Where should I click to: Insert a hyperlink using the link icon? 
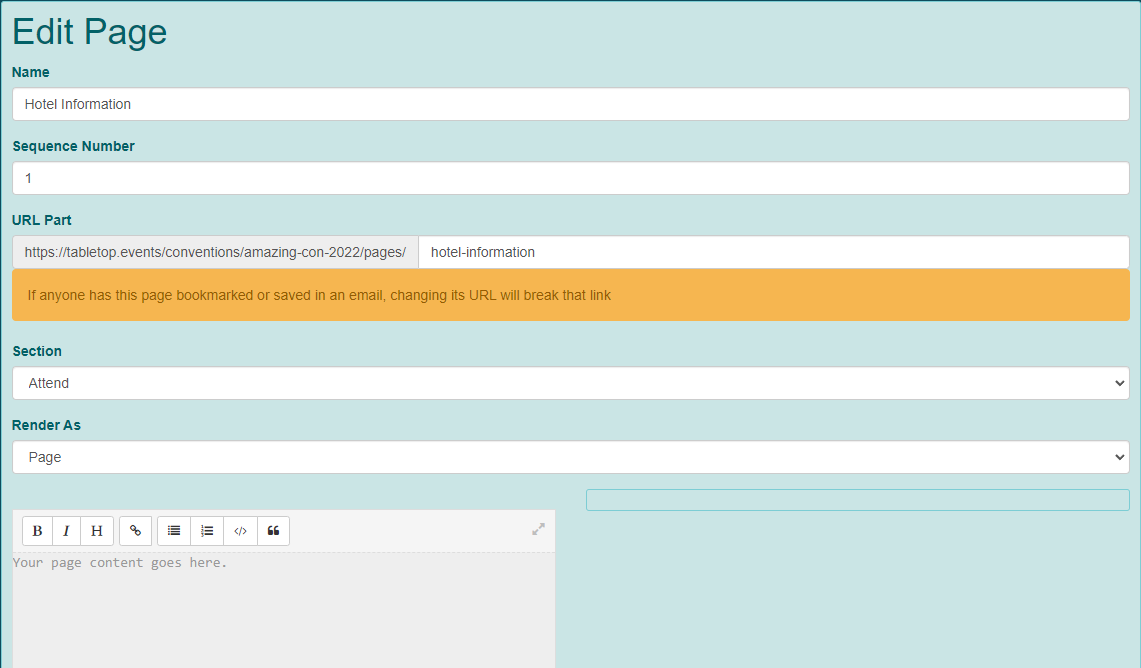pyautogui.click(x=135, y=530)
